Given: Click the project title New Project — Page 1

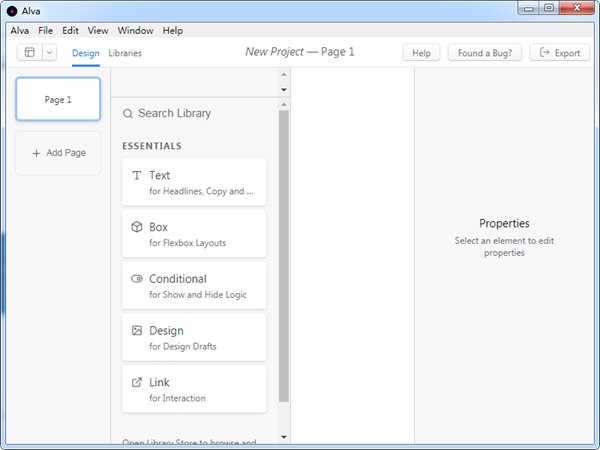Looking at the screenshot, I should pyautogui.click(x=300, y=52).
